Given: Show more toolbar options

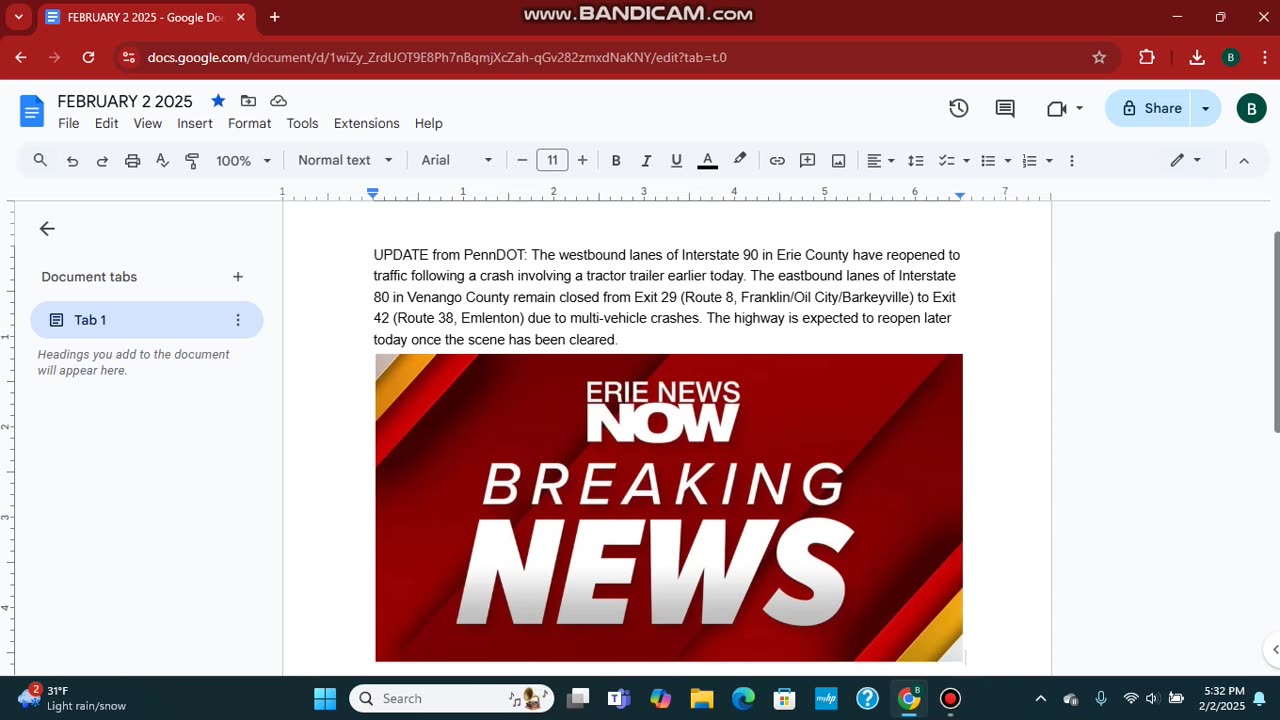Looking at the screenshot, I should coord(1072,160).
